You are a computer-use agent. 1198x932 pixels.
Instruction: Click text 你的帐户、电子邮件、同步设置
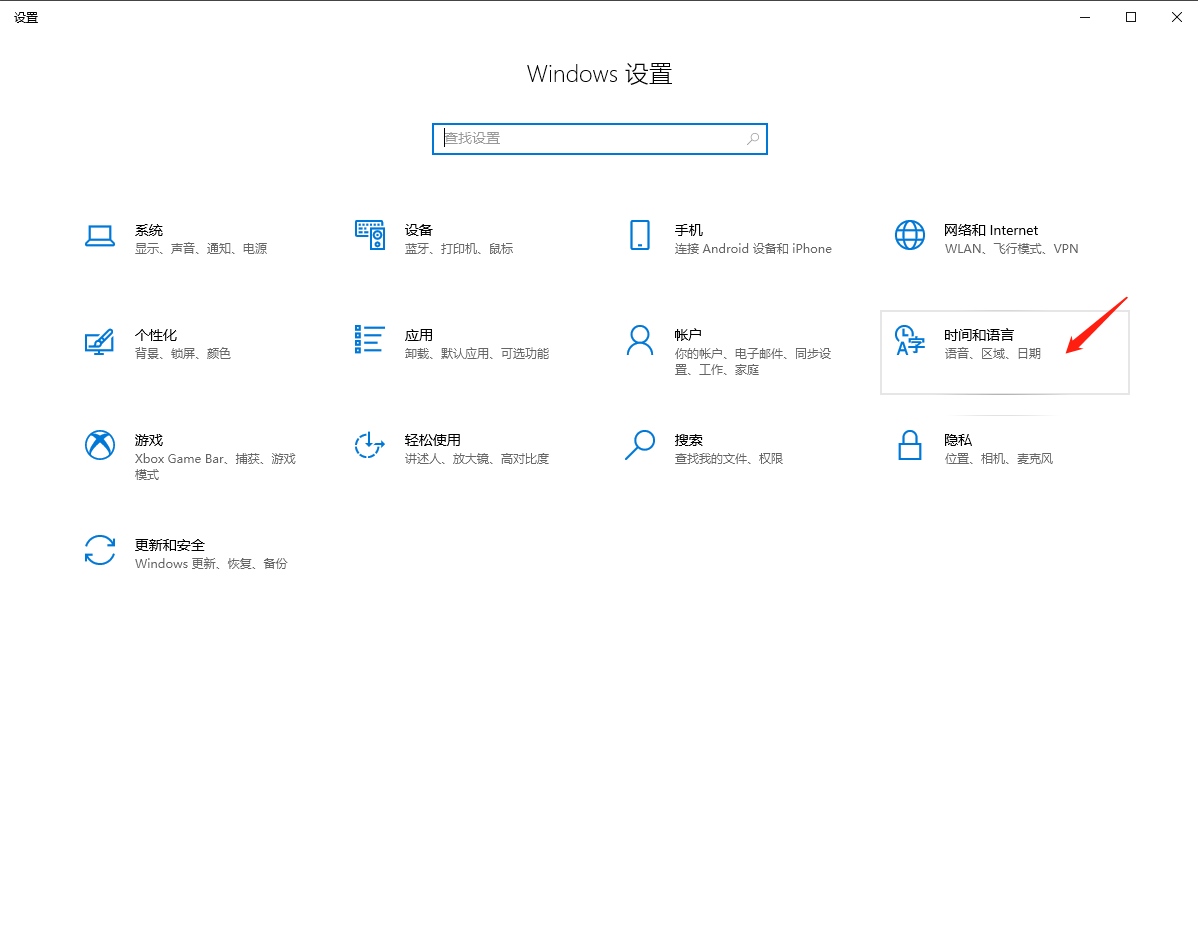point(753,361)
